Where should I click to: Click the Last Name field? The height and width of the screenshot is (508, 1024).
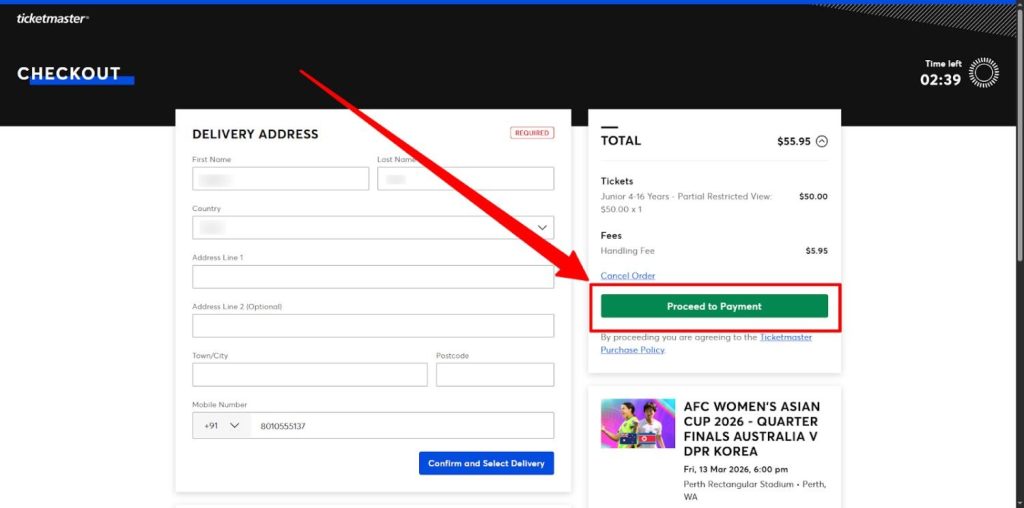pos(466,178)
